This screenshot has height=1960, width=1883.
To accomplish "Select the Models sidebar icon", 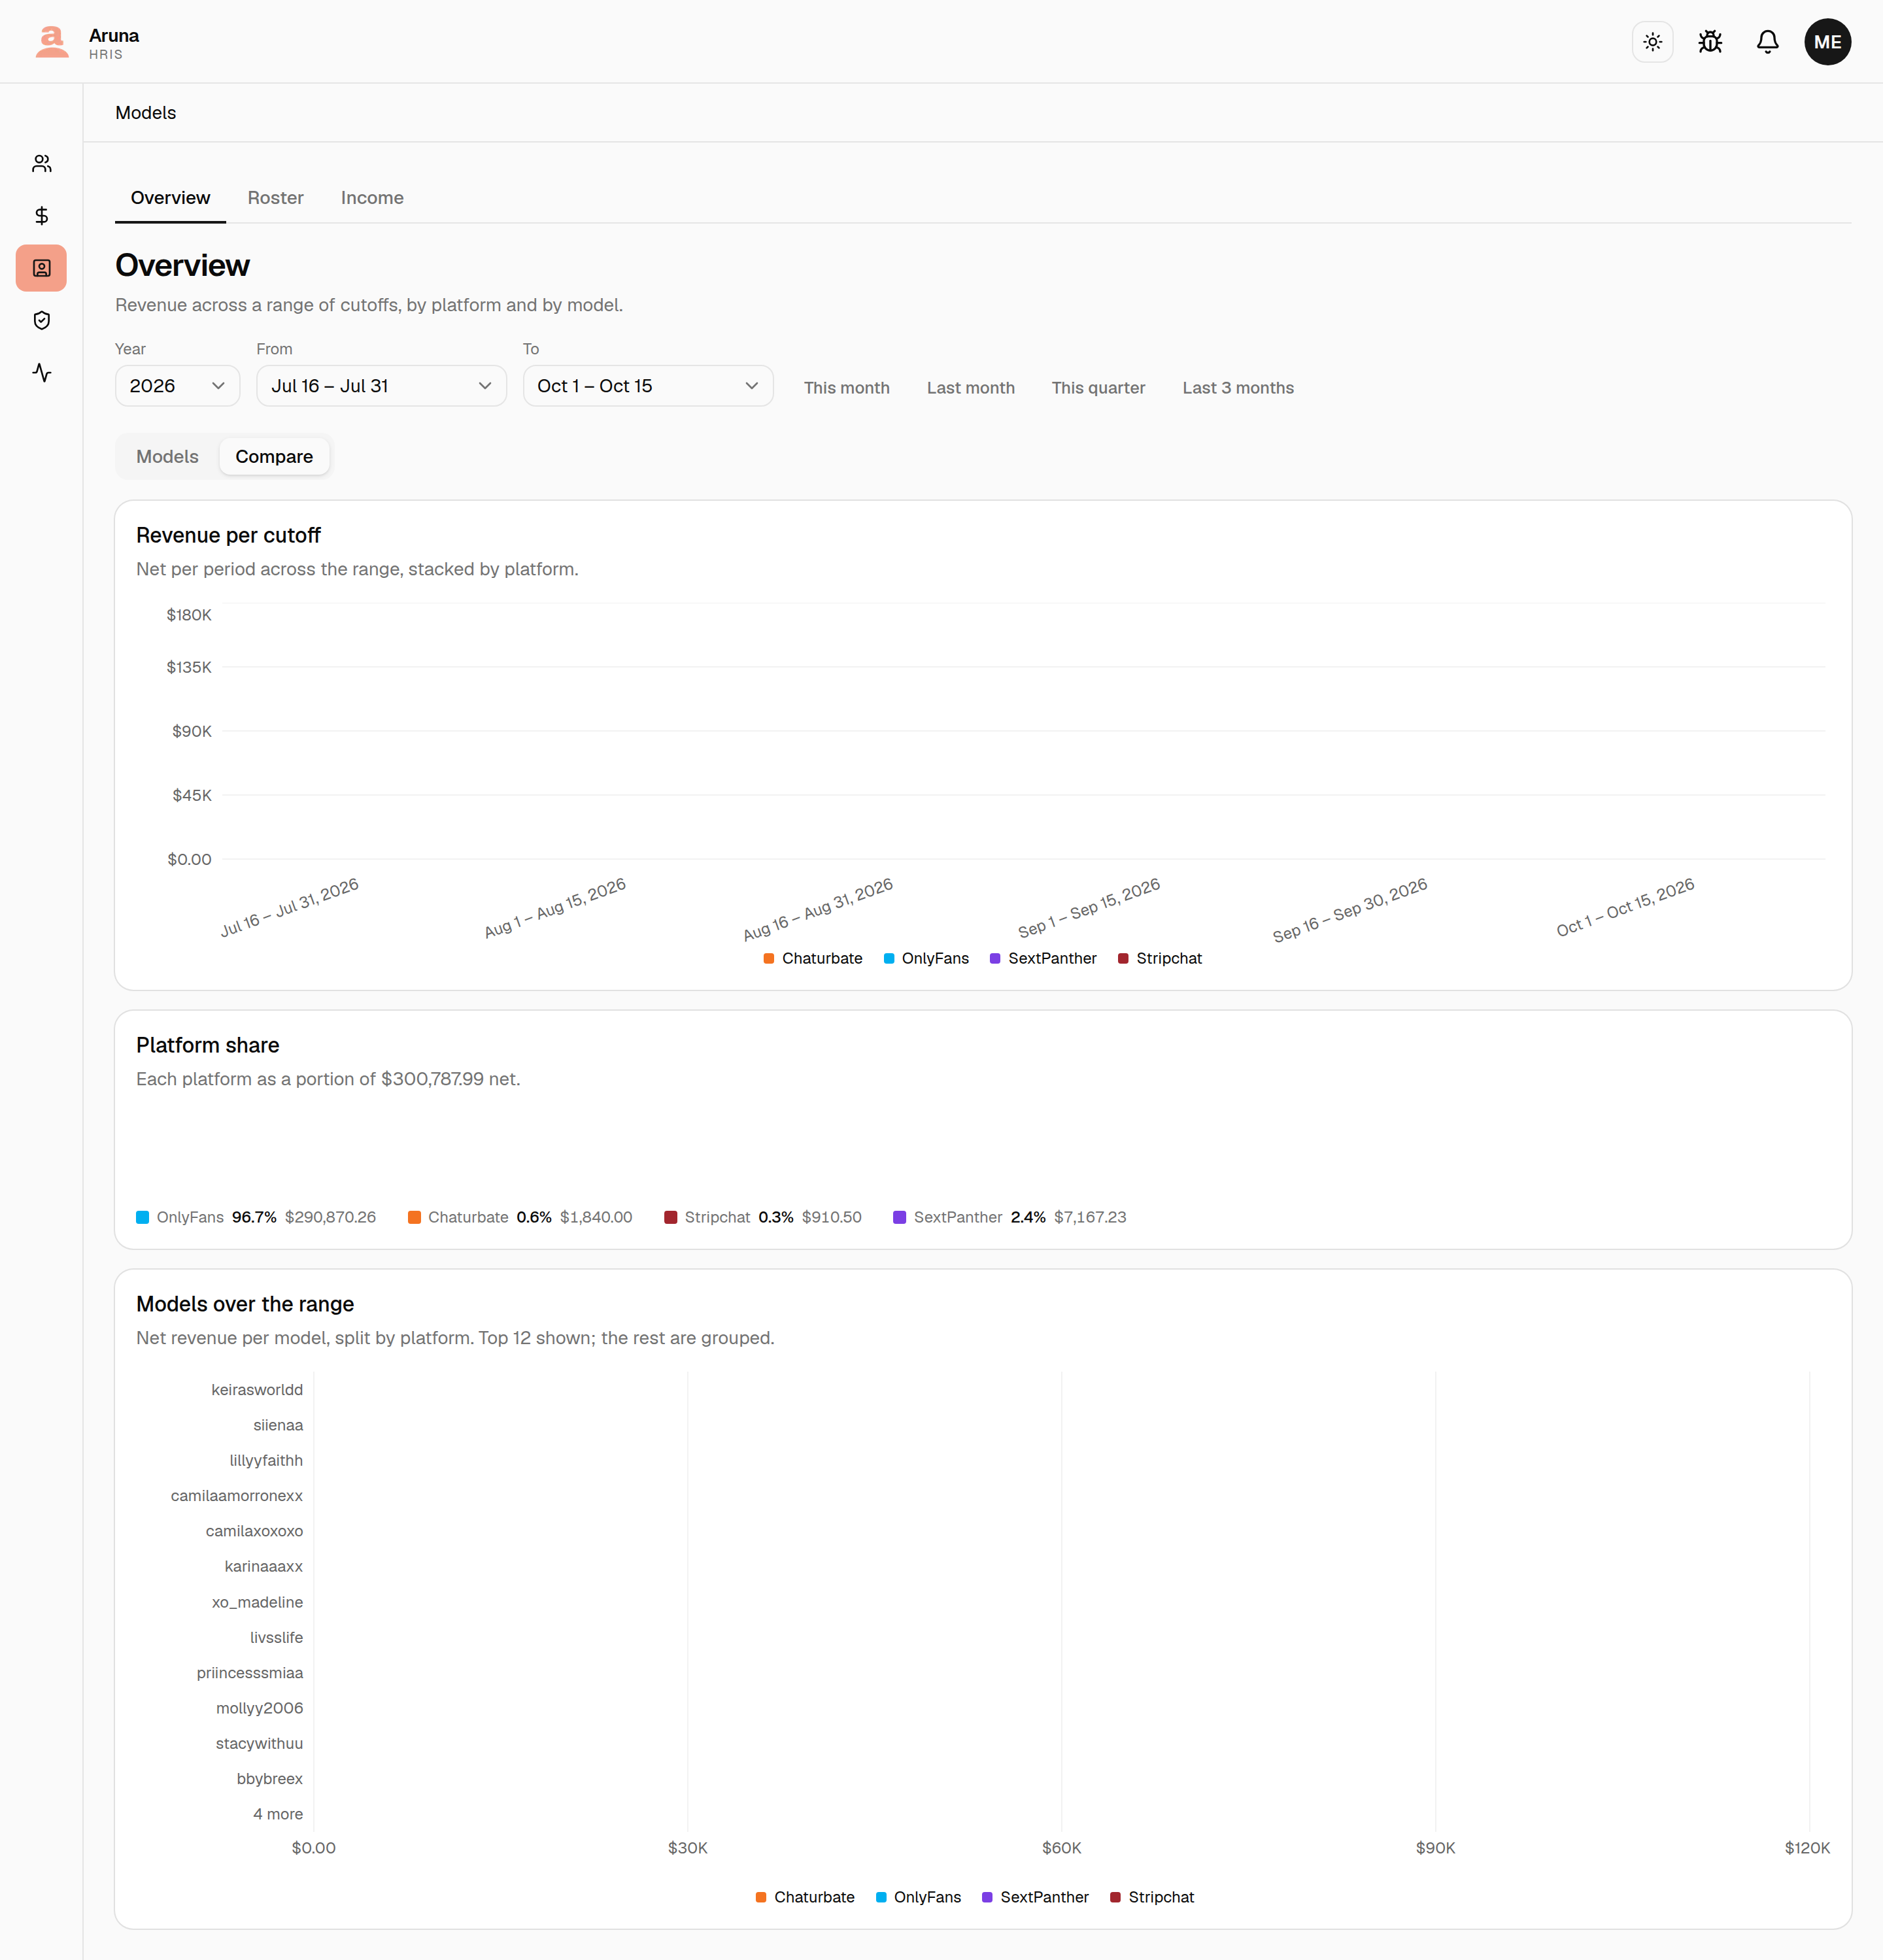I will (41, 268).
